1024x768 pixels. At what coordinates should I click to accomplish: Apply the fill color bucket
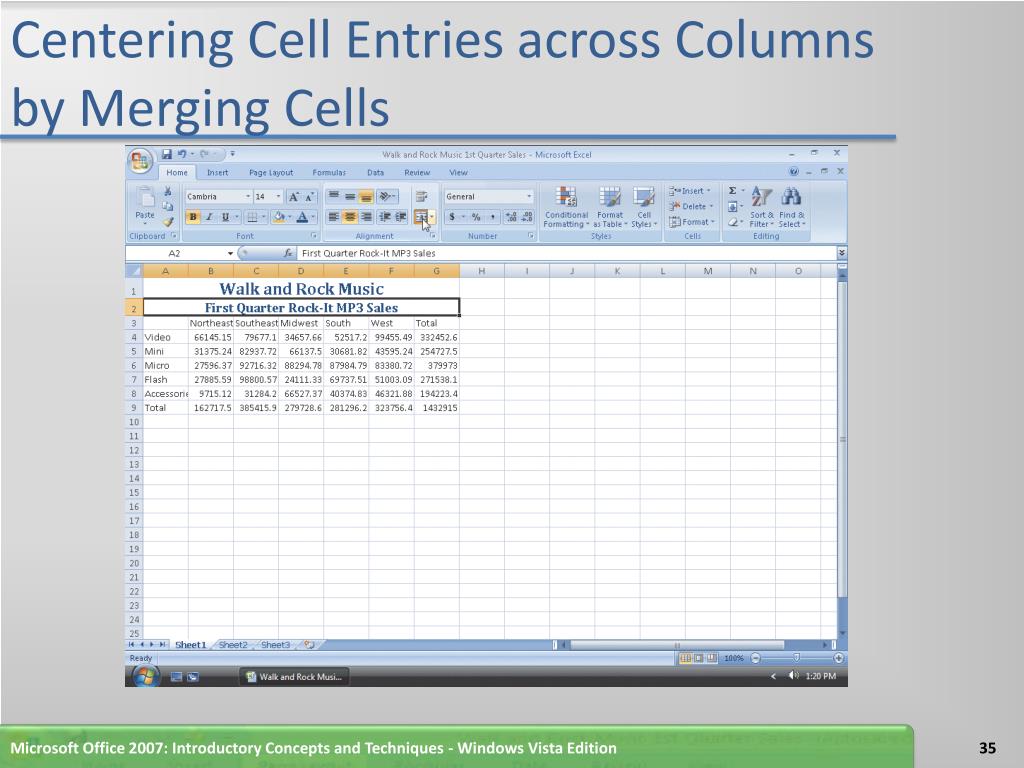(x=279, y=217)
